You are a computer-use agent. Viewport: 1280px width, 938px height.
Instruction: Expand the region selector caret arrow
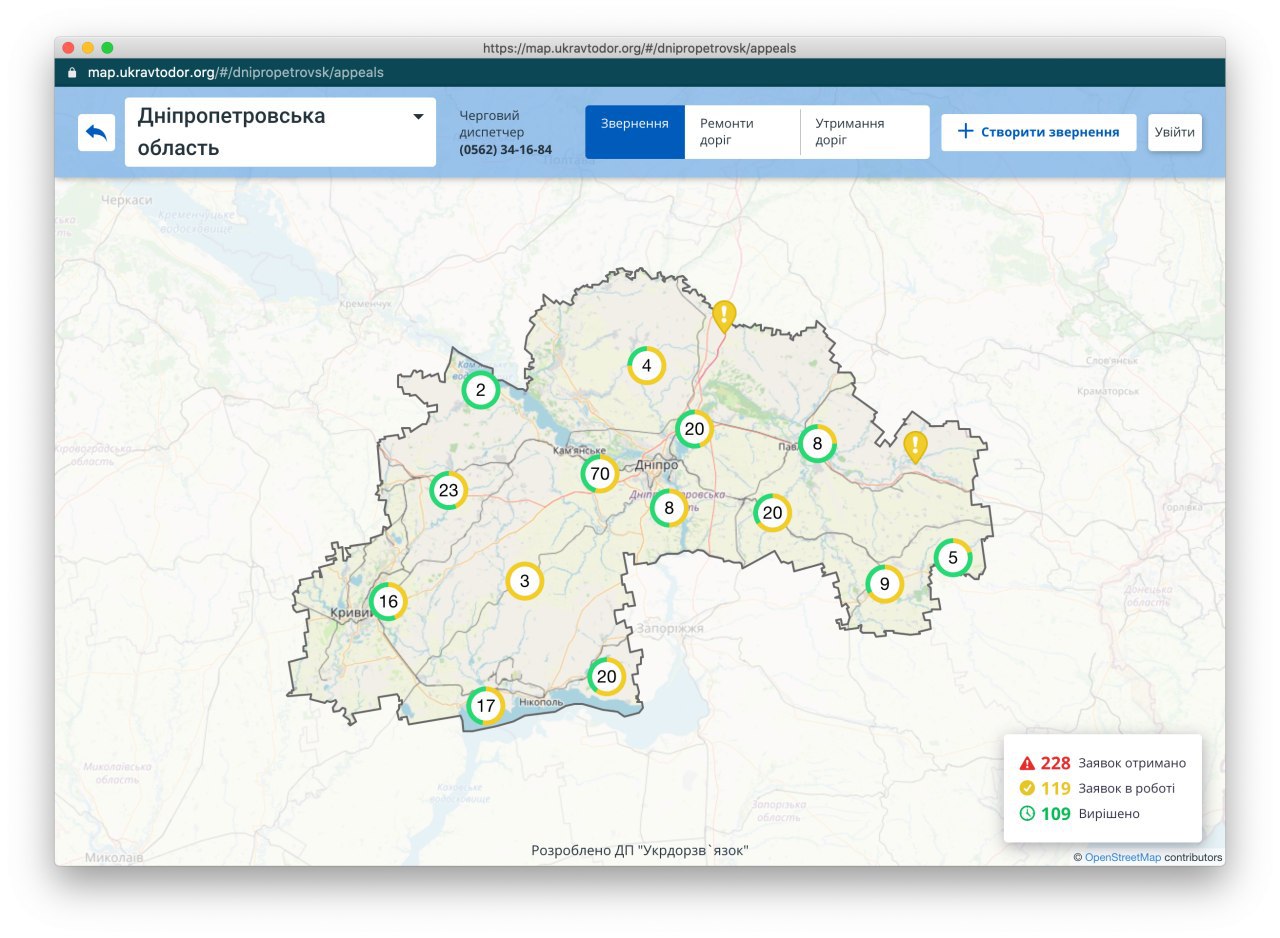[x=418, y=116]
